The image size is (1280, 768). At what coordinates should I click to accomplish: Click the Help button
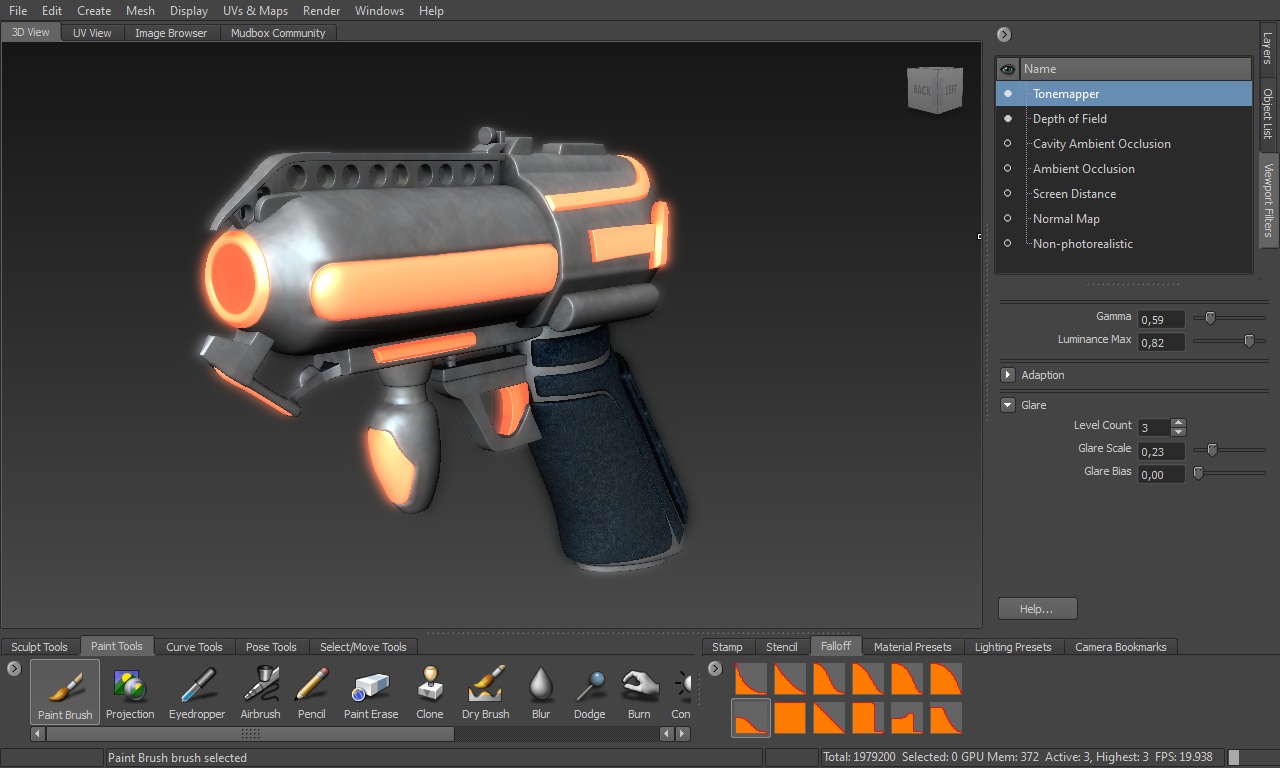point(1037,608)
